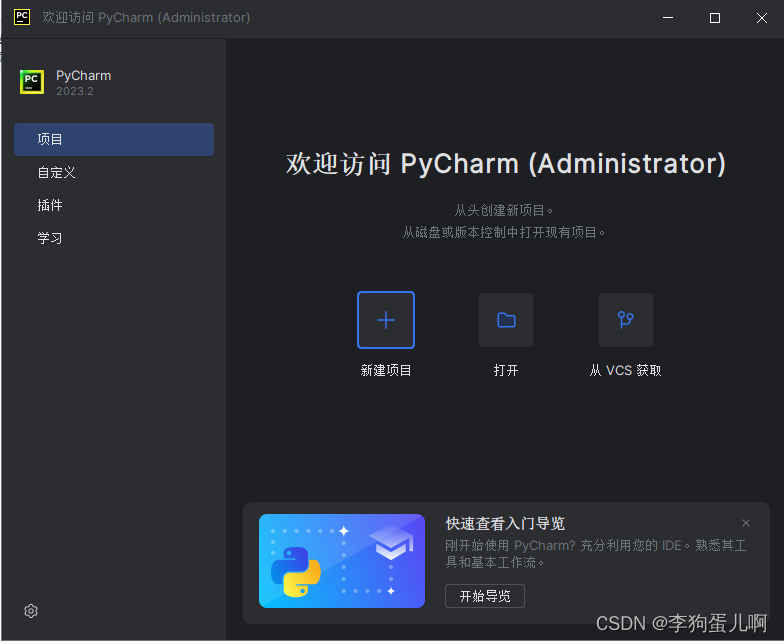Click the New Project plus icon
The width and height of the screenshot is (784, 644).
(x=386, y=320)
